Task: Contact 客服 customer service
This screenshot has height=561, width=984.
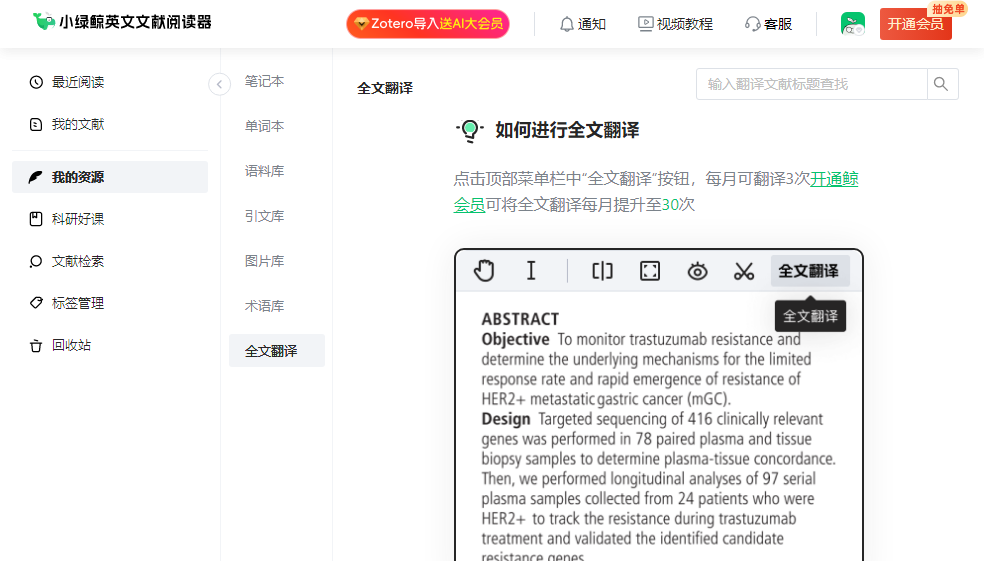Action: [768, 24]
